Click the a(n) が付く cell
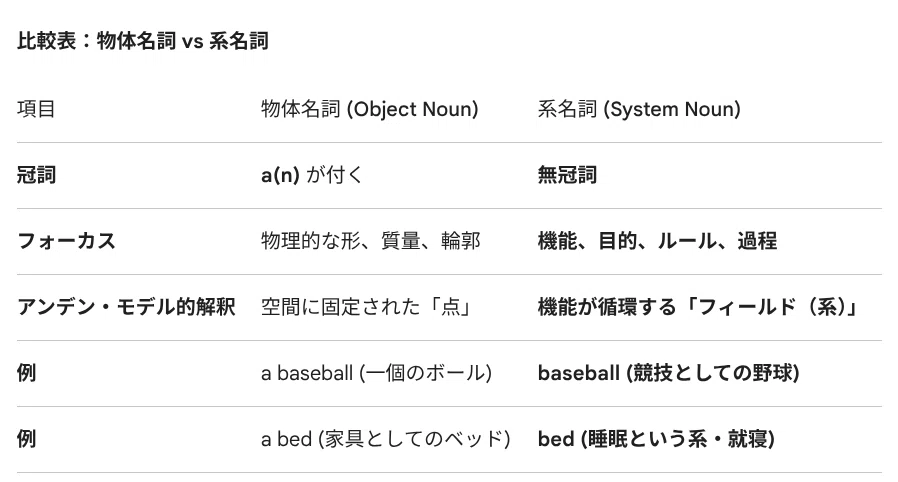This screenshot has width=898, height=482. [x=312, y=175]
